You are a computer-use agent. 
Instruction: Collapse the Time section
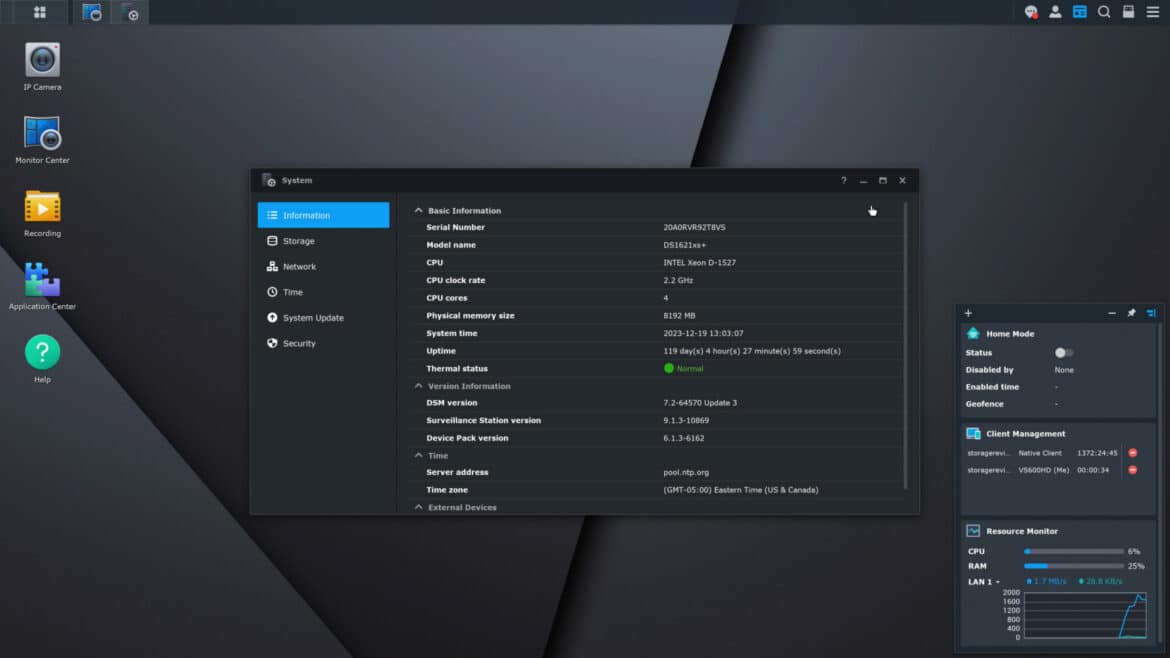pyautogui.click(x=419, y=456)
